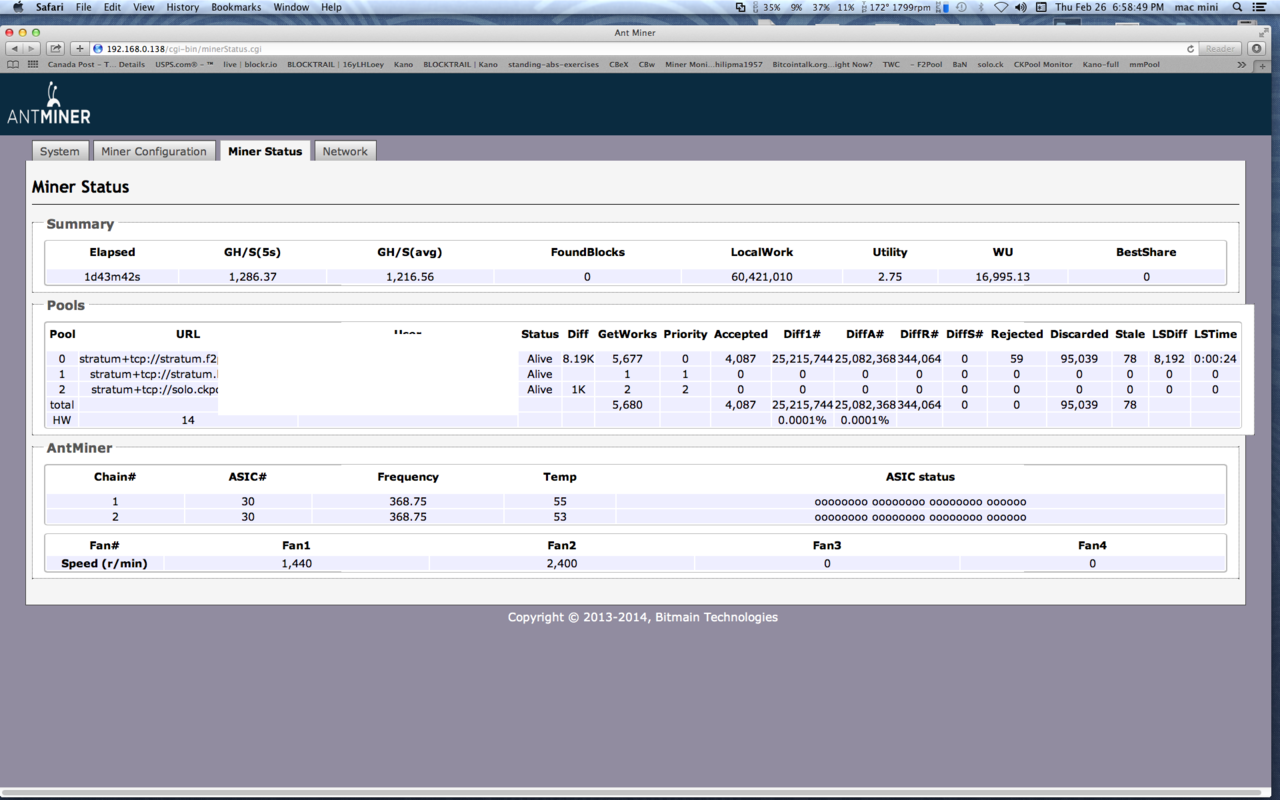Open the USPS.com bookmark

[x=185, y=64]
